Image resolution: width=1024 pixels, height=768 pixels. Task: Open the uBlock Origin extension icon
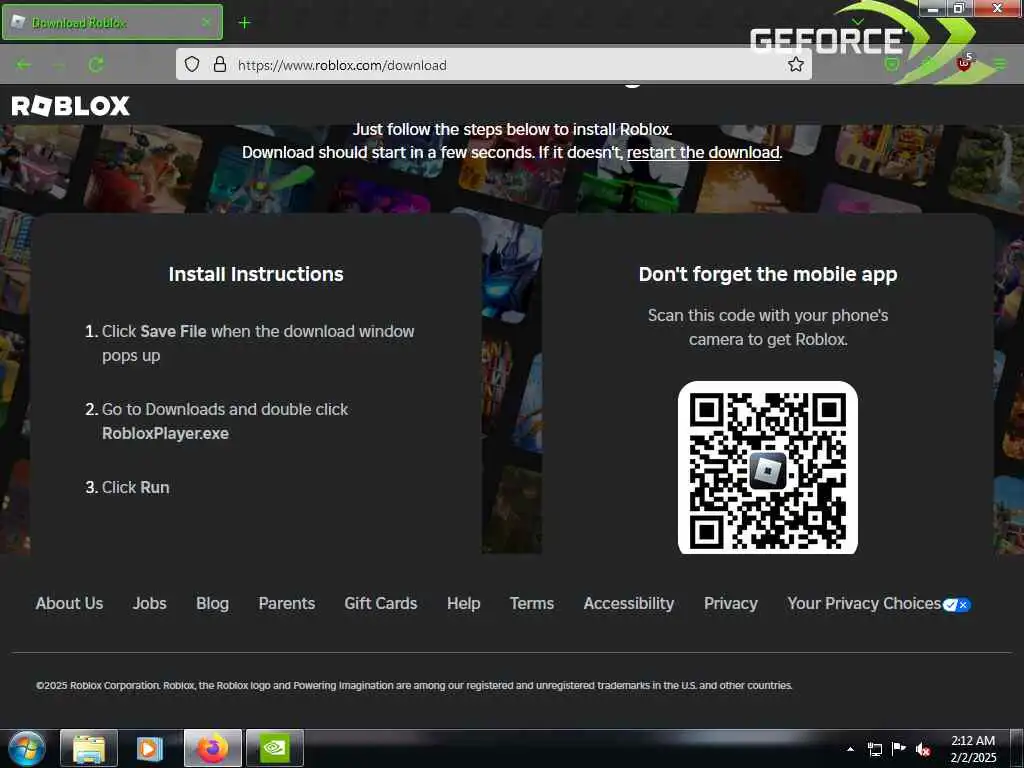coord(964,63)
